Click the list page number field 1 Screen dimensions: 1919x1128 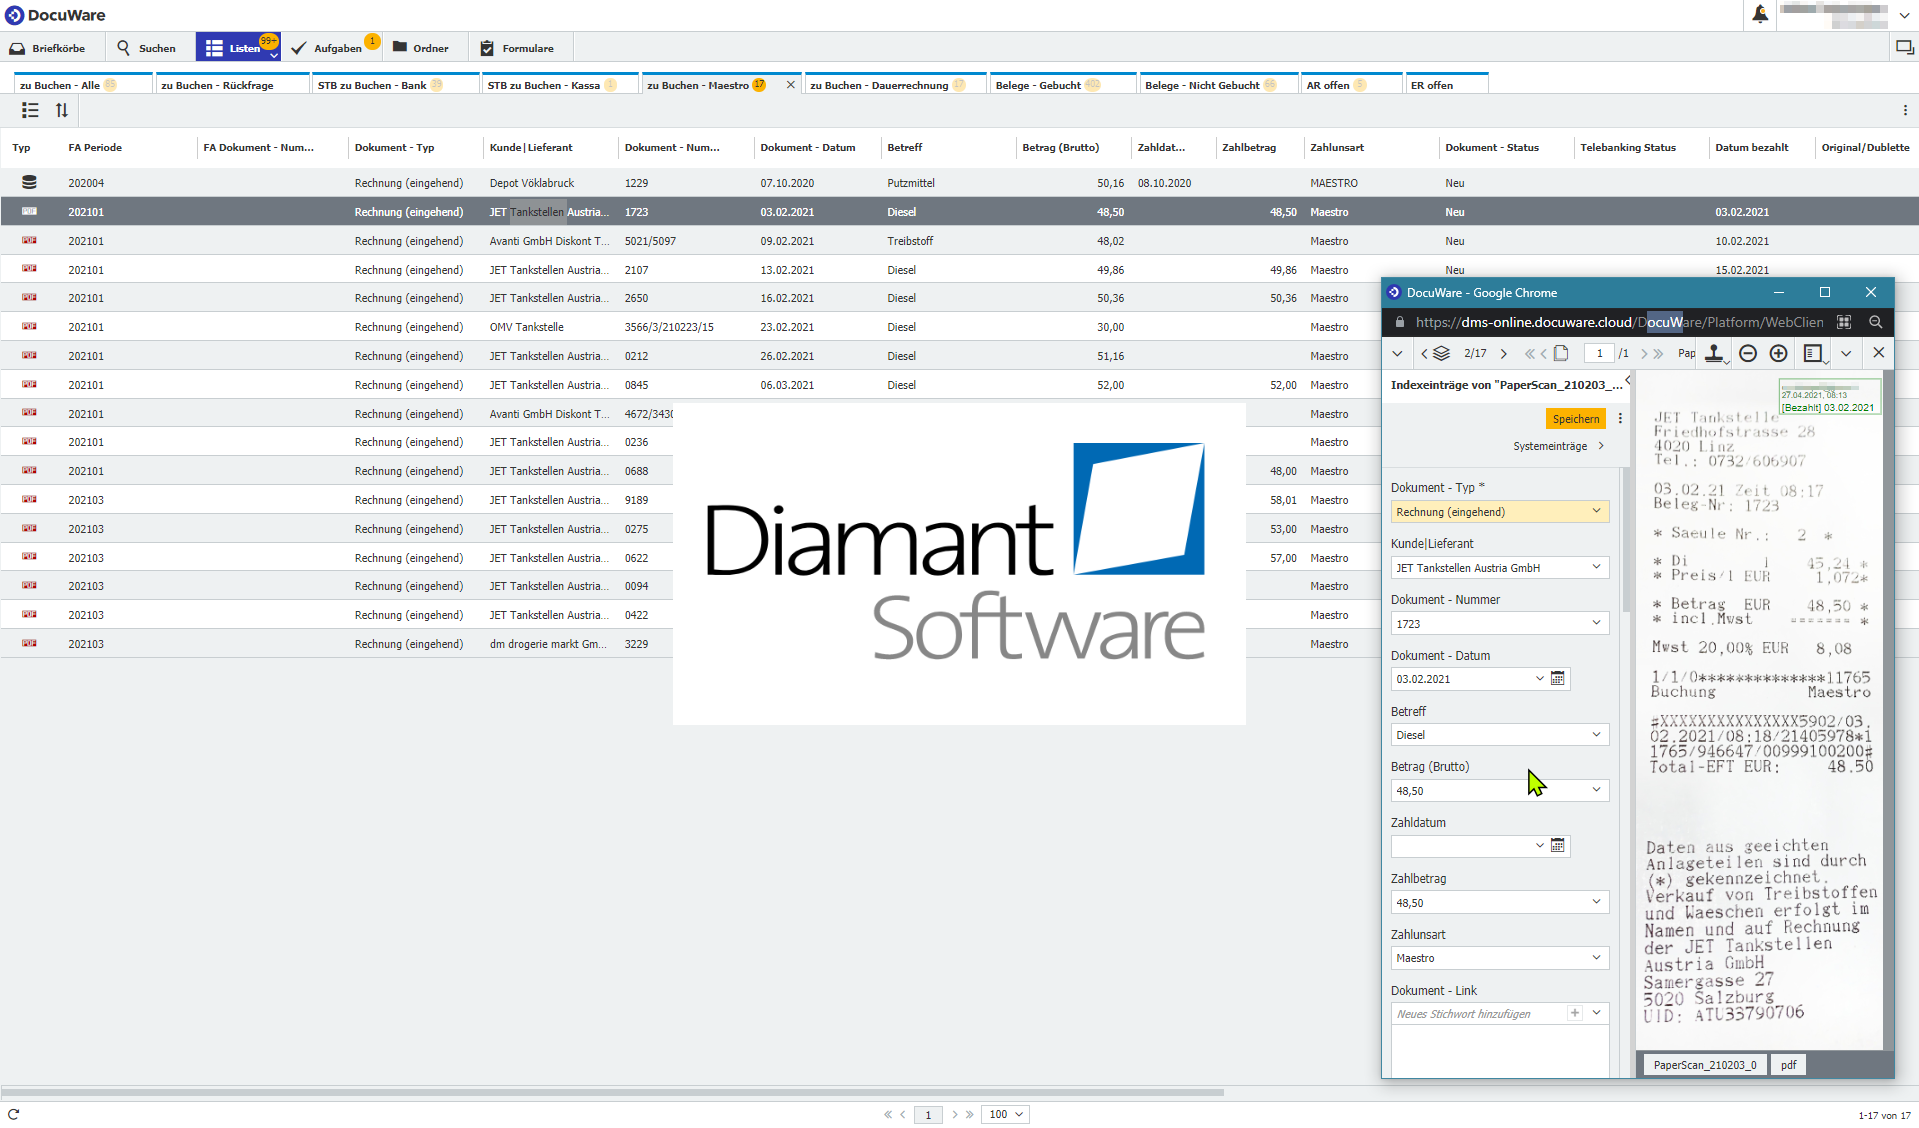point(928,1114)
